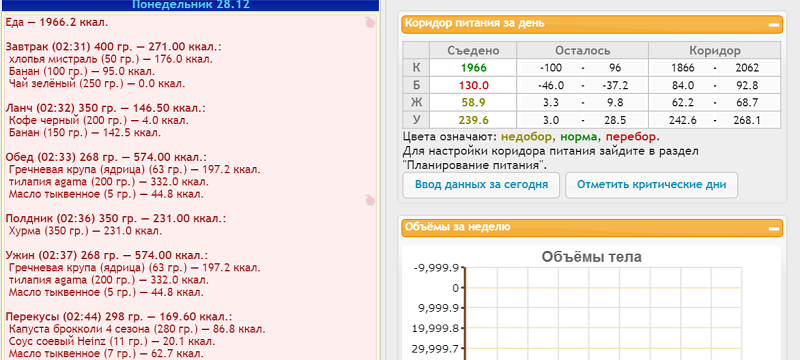Click the 'перебор' legend word
Viewport: 800px width, 360px height.
pos(631,137)
